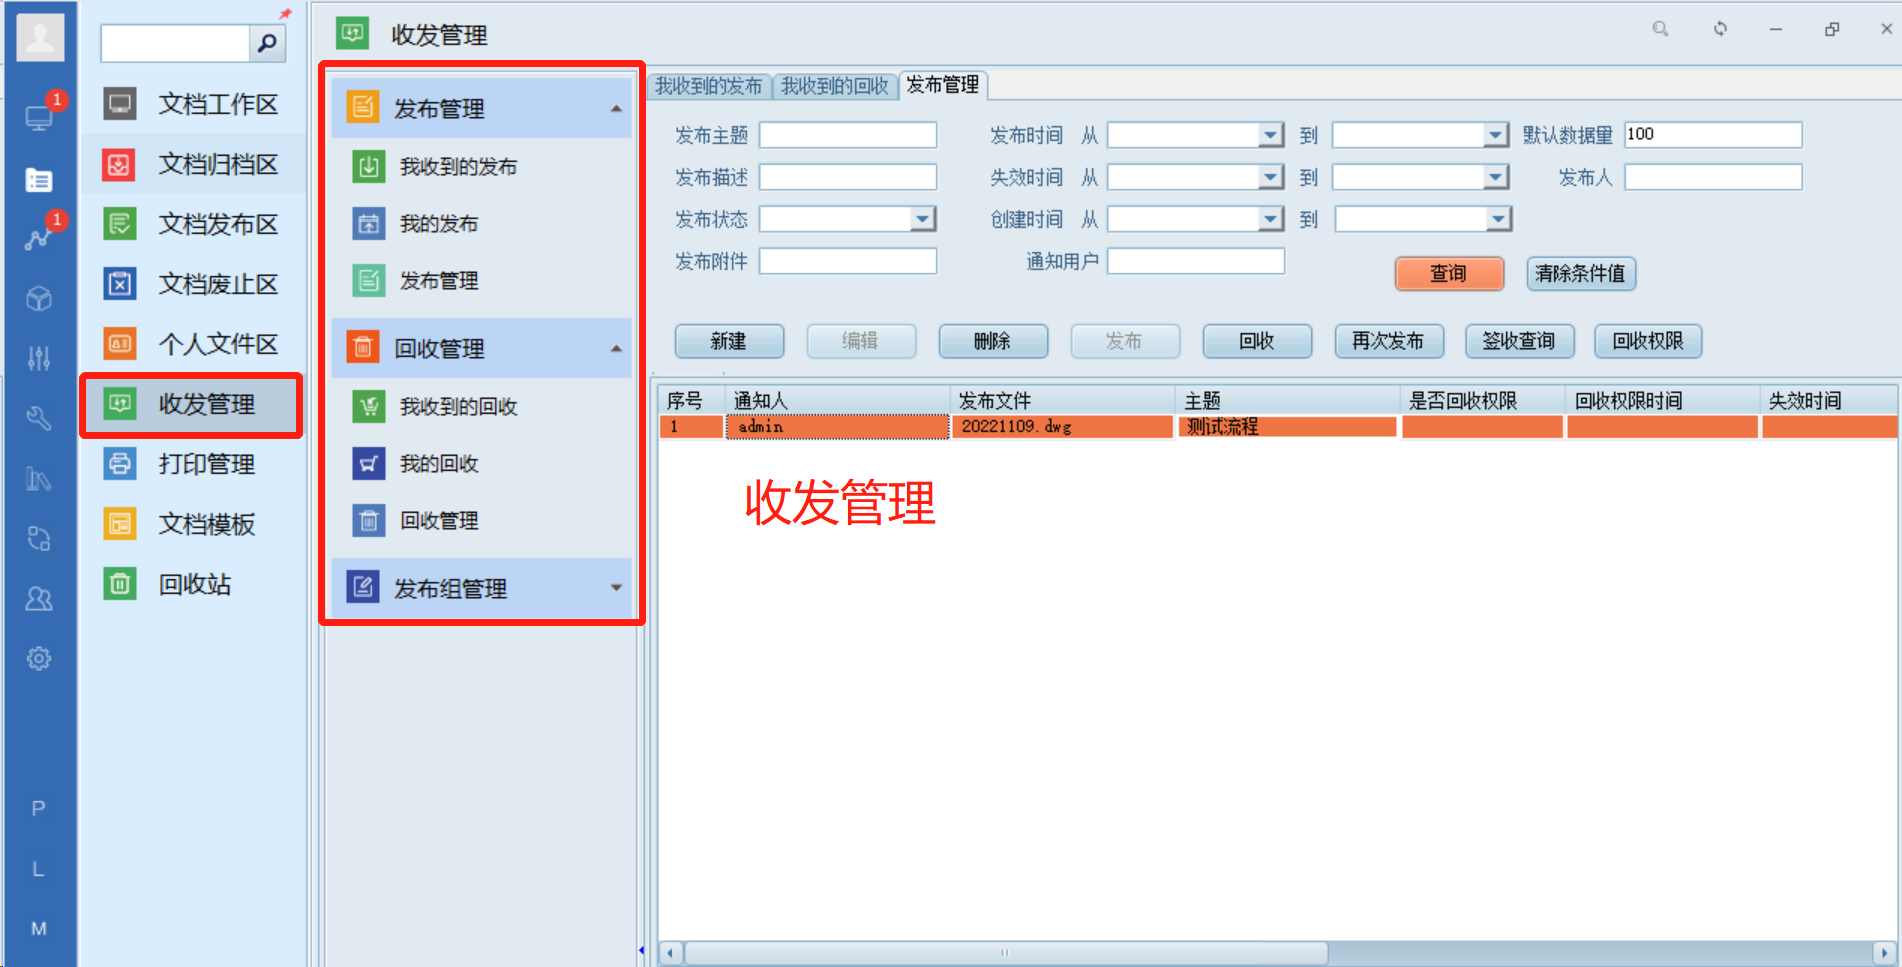Click the 清除条件值 button
Image resolution: width=1902 pixels, height=967 pixels.
click(1580, 274)
